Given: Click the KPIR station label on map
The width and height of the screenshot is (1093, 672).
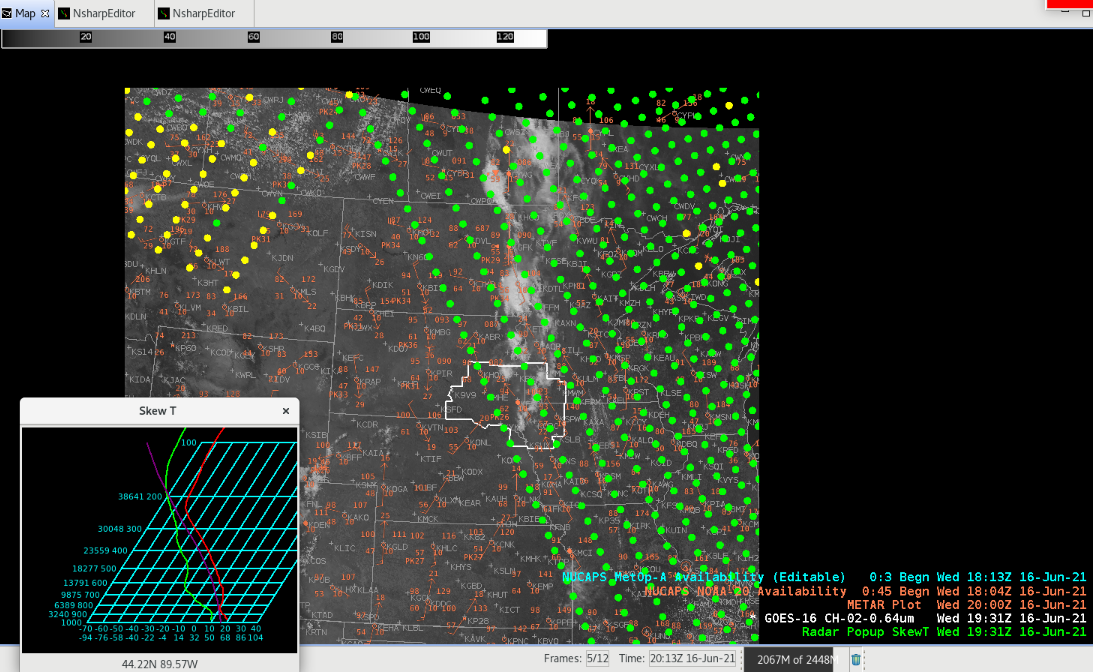Looking at the screenshot, I should pyautogui.click(x=442, y=374).
